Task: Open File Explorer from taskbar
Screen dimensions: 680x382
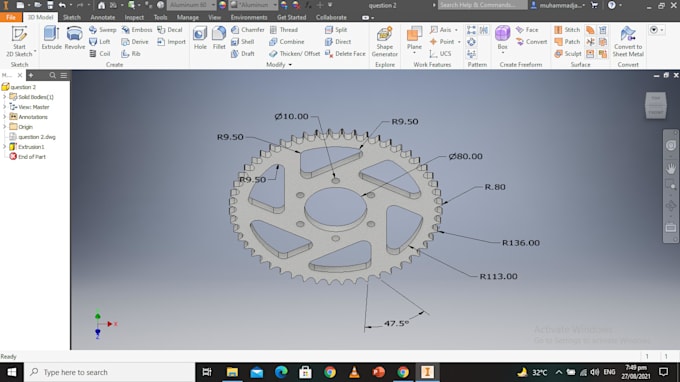Action: click(232, 372)
